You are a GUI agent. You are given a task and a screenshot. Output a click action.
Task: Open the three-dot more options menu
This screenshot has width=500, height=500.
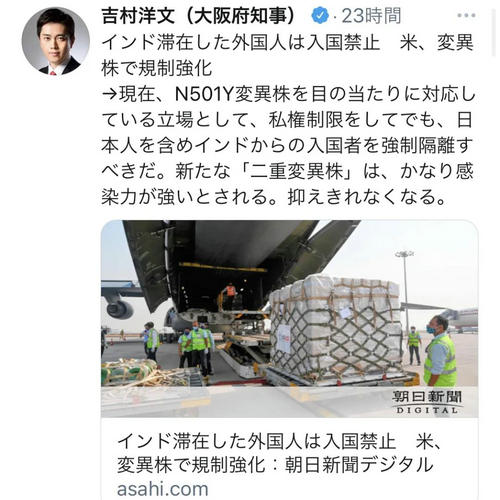(x=466, y=16)
